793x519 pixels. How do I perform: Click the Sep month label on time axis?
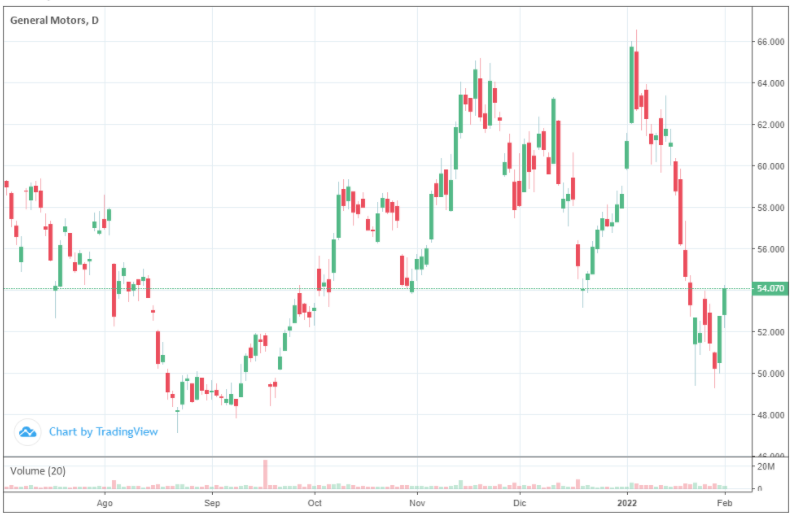(212, 503)
